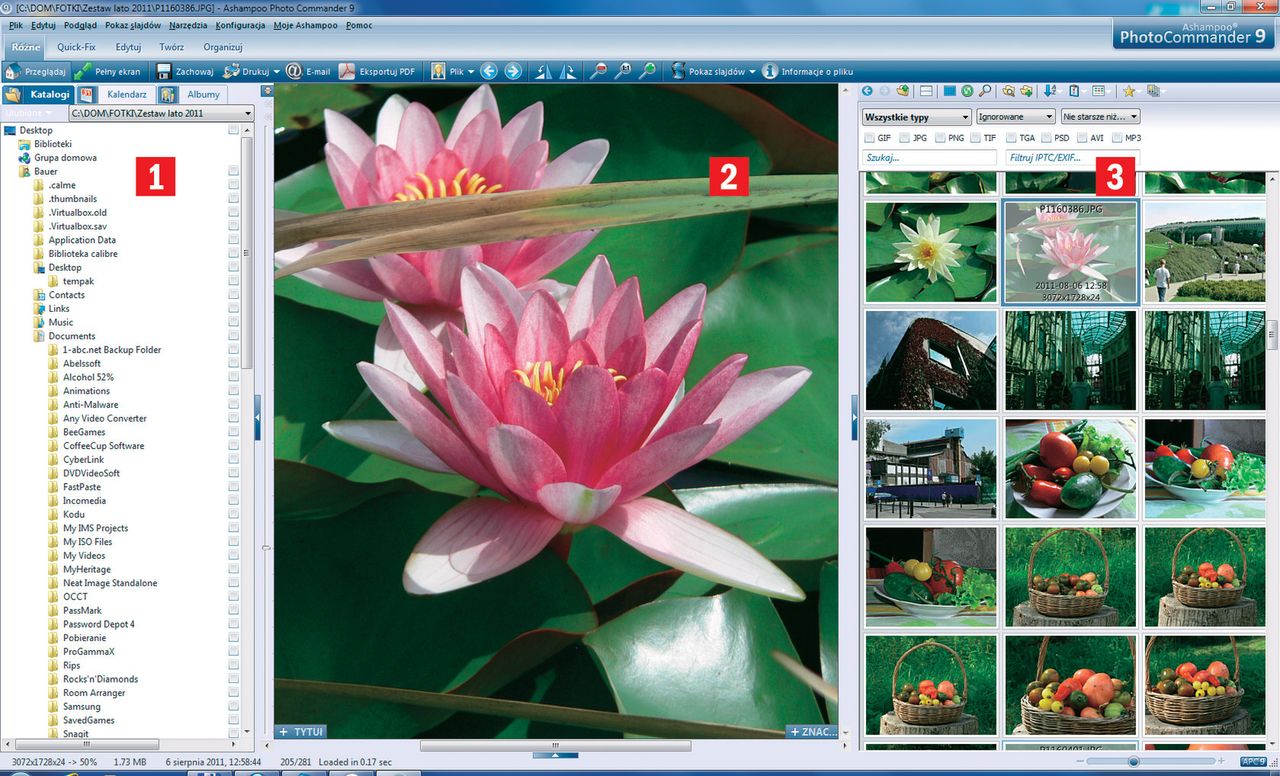
Task: Open the Nie starsze niż dropdown
Action: tap(1100, 117)
